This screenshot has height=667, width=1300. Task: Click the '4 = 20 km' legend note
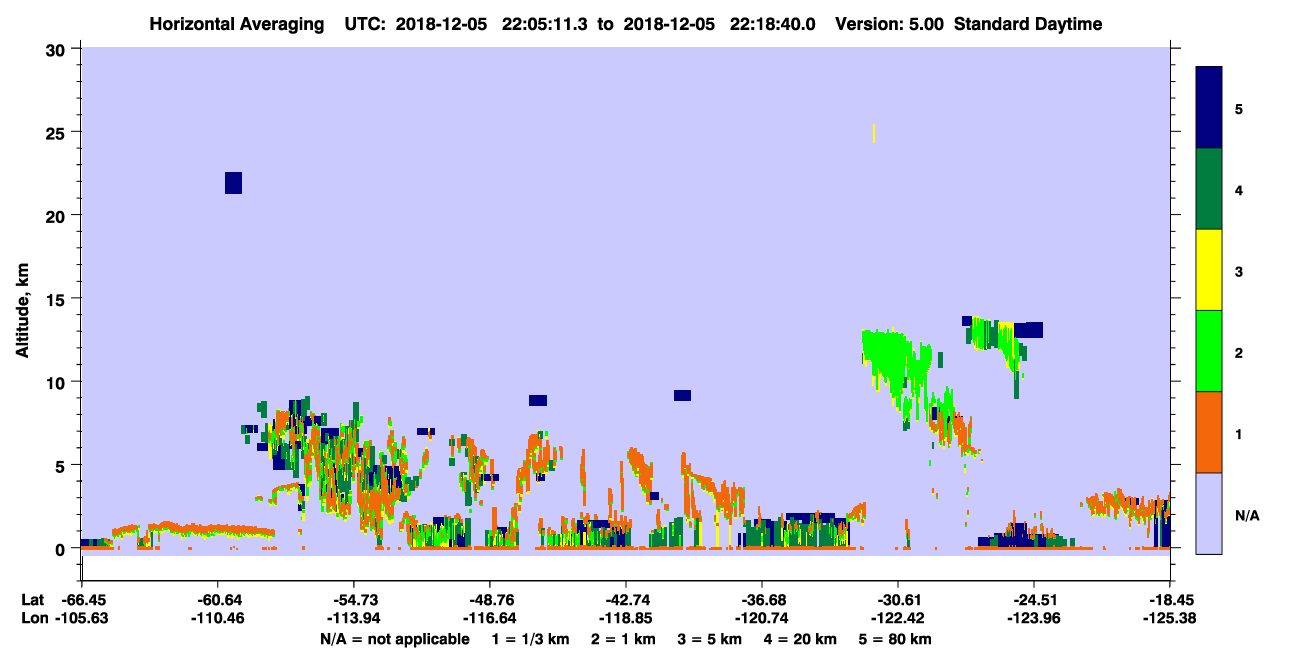tap(802, 639)
